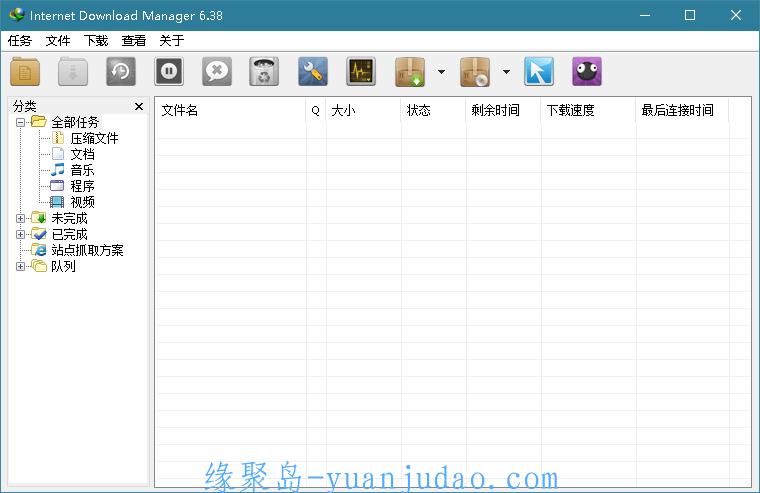The image size is (760, 493).
Task: Click the recycle bin delete-completed icon
Action: [264, 72]
